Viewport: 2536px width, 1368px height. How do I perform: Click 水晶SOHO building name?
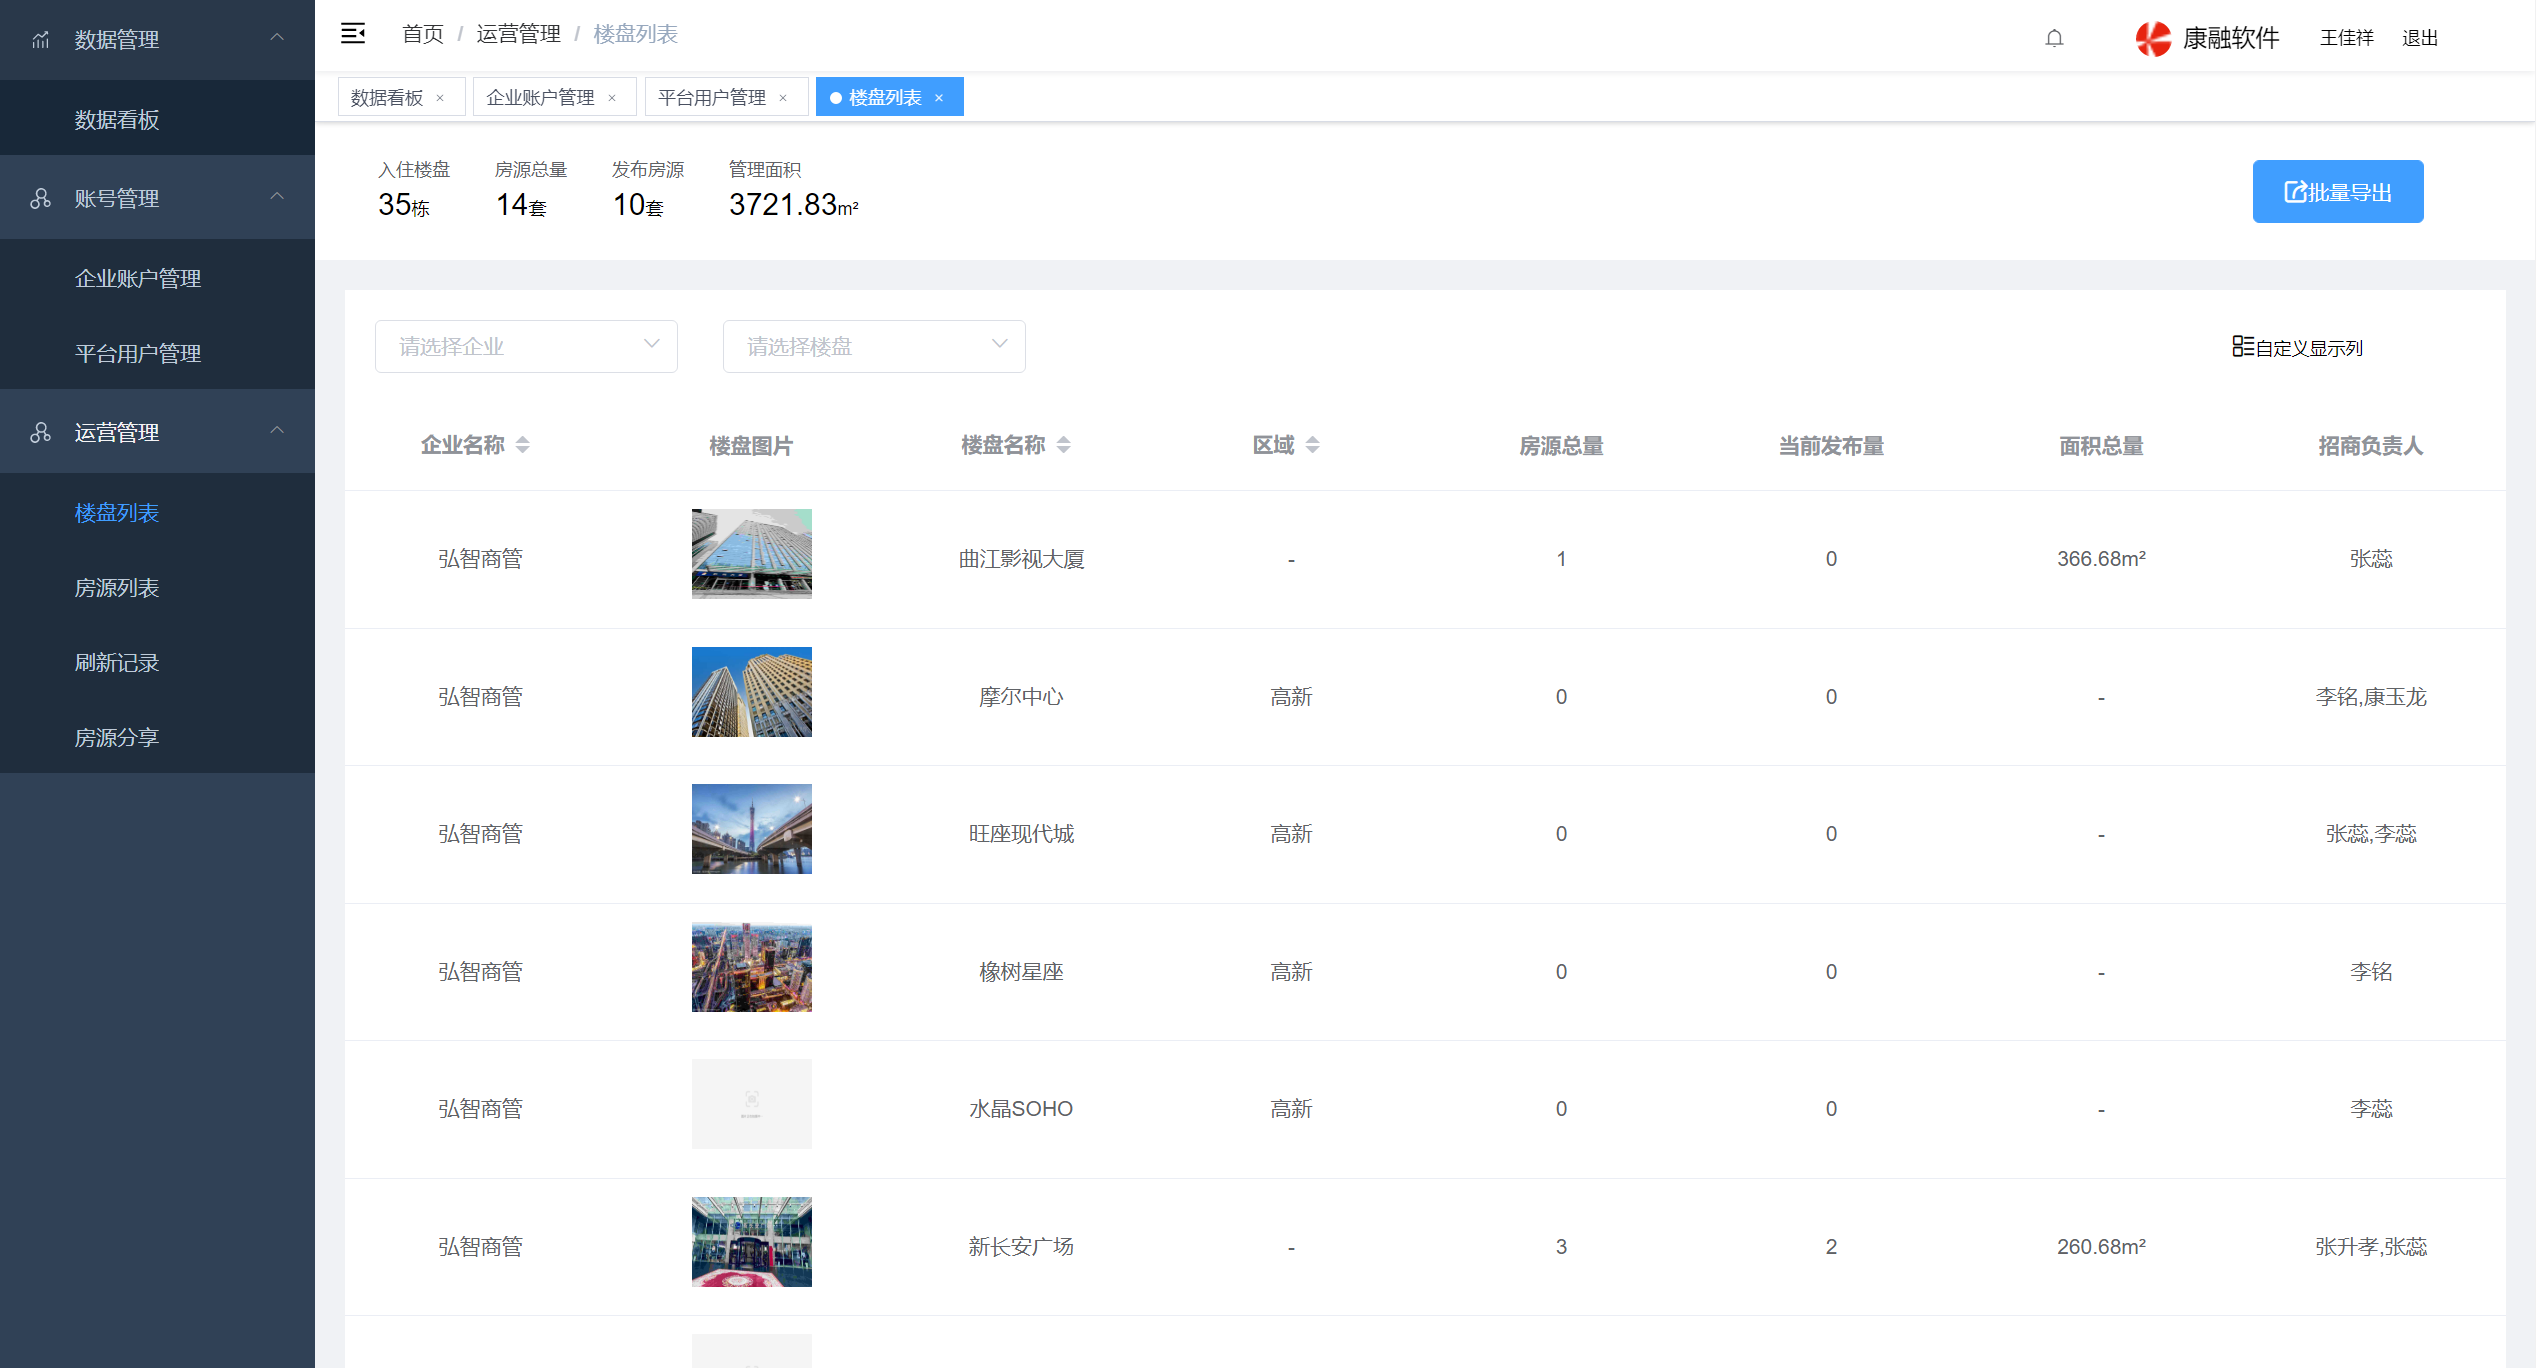coord(1021,1109)
